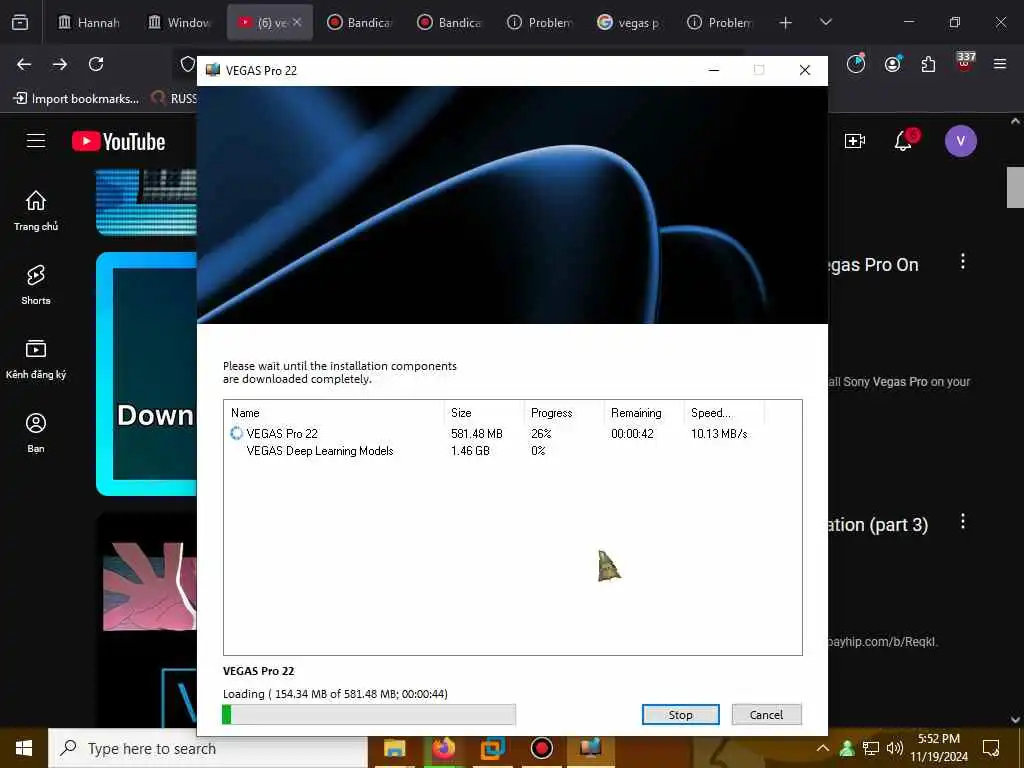This screenshot has height=768, width=1024.
Task: Click the browser forward arrow
Action: click(60, 64)
